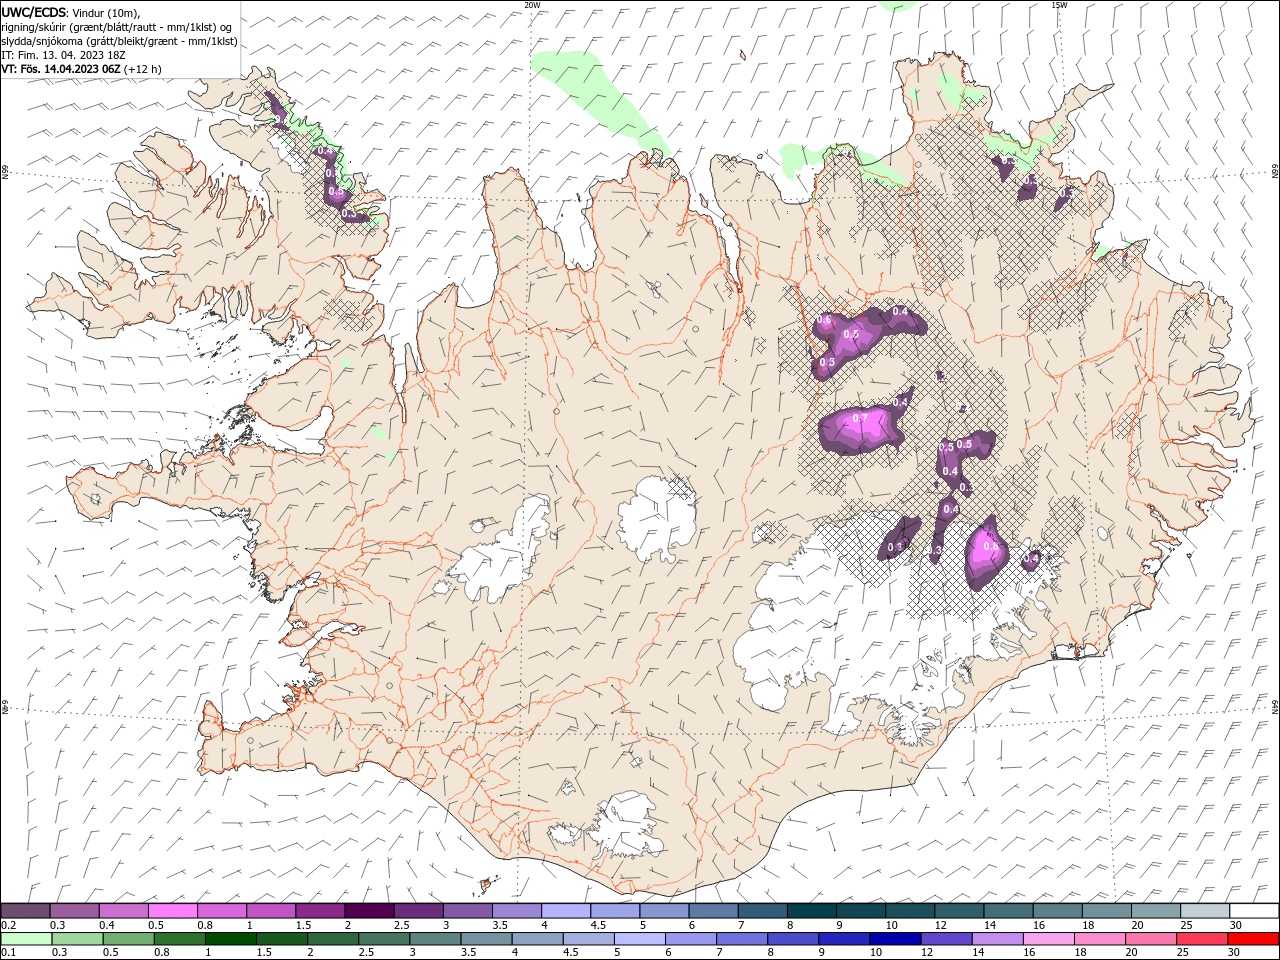1280x960 pixels.
Task: Select bright pink top swatch at 0.5
Action: tap(172, 910)
